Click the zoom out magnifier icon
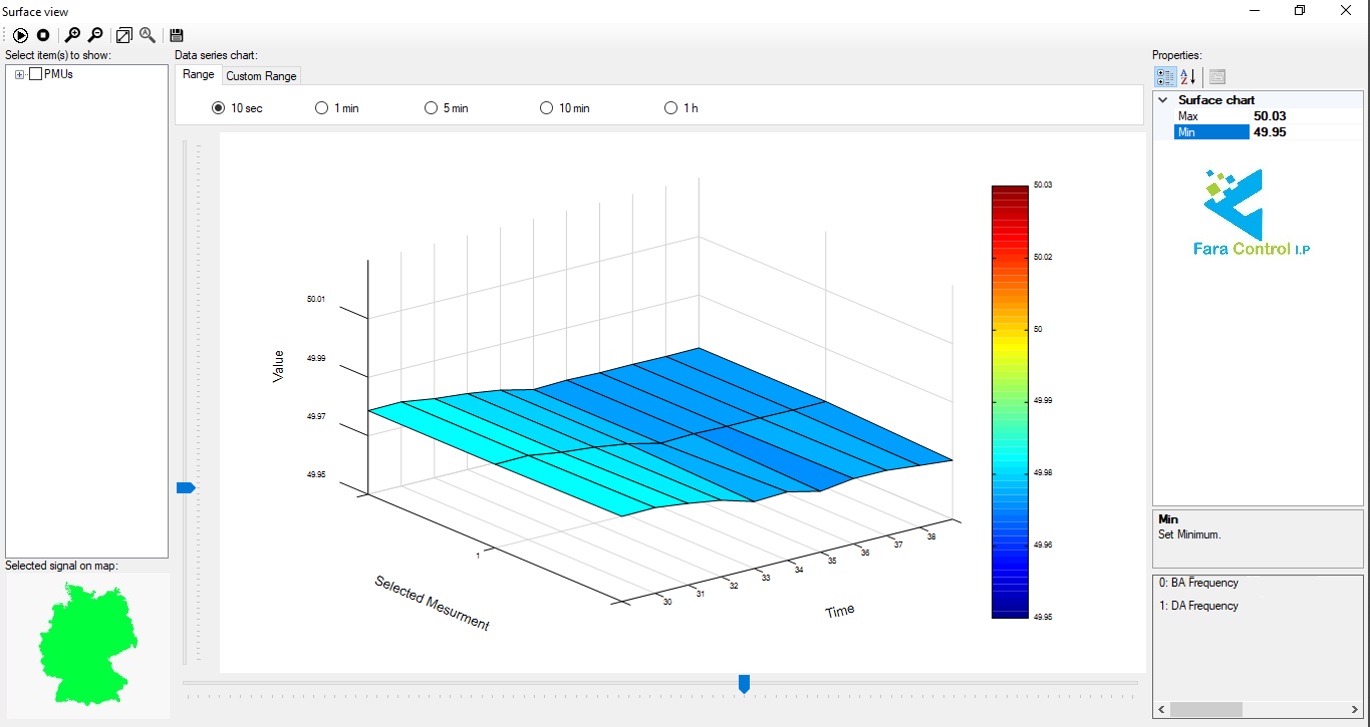Viewport: 1370px width, 727px height. point(96,35)
